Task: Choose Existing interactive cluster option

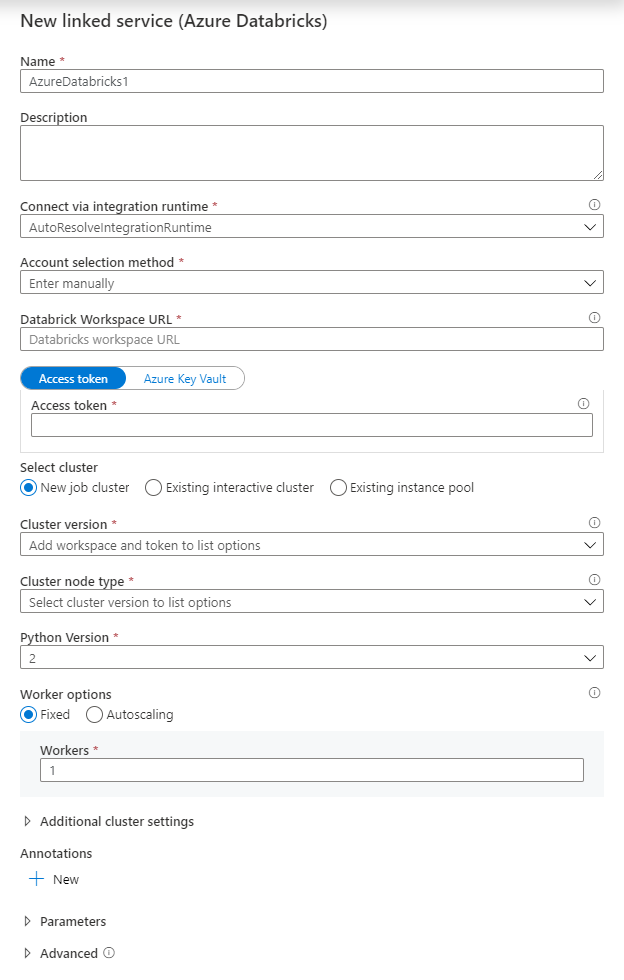Action: (153, 488)
